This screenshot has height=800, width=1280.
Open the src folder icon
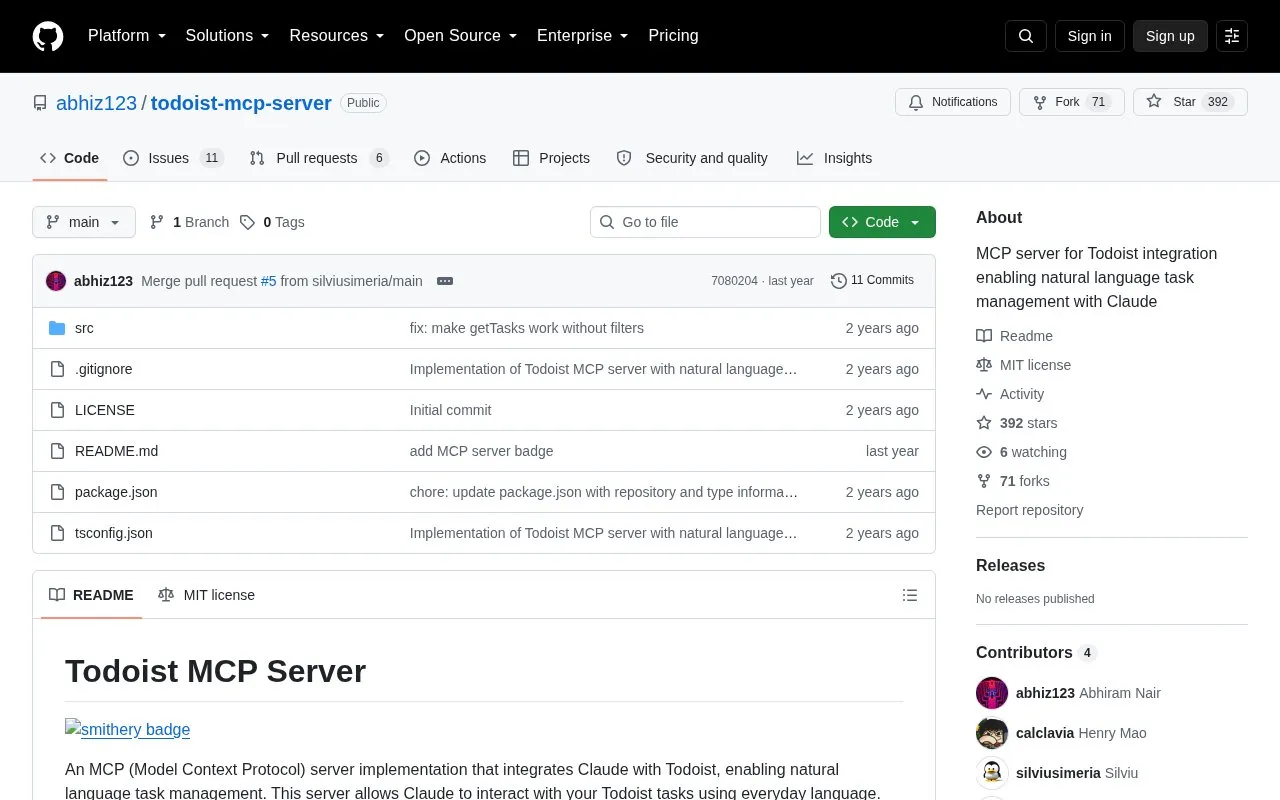pos(57,328)
